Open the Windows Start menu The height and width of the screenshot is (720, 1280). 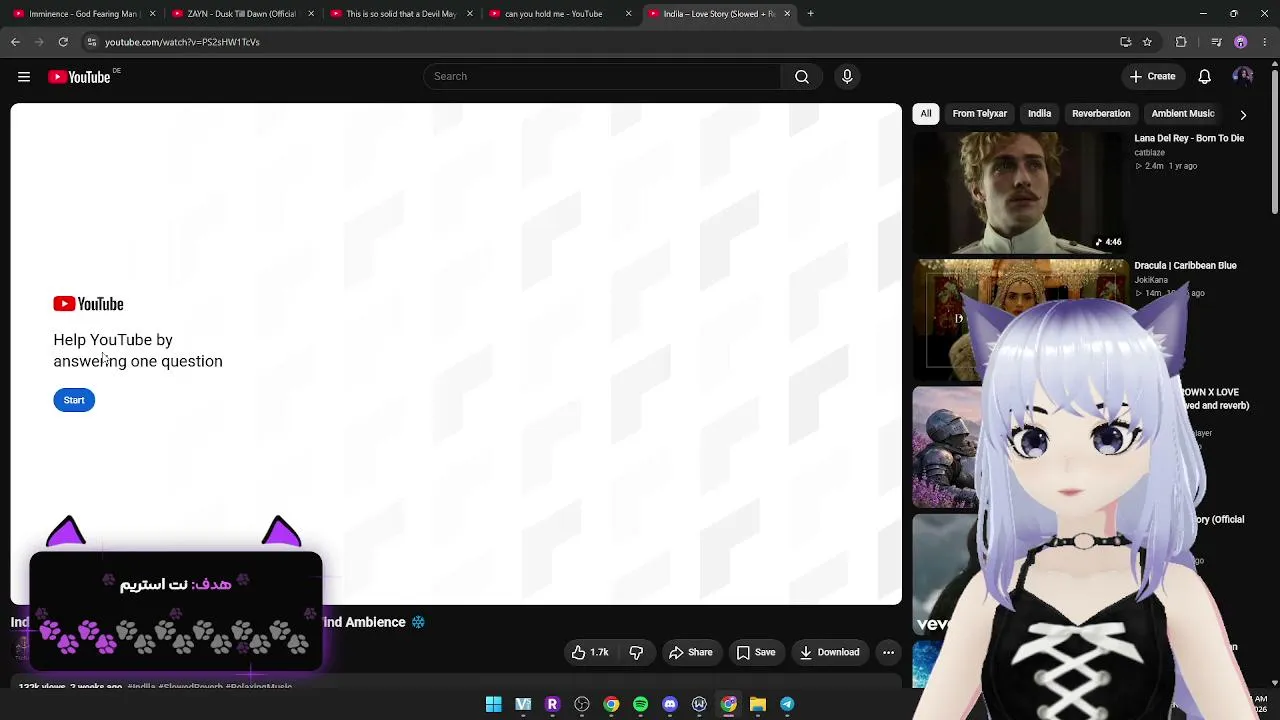tap(494, 705)
